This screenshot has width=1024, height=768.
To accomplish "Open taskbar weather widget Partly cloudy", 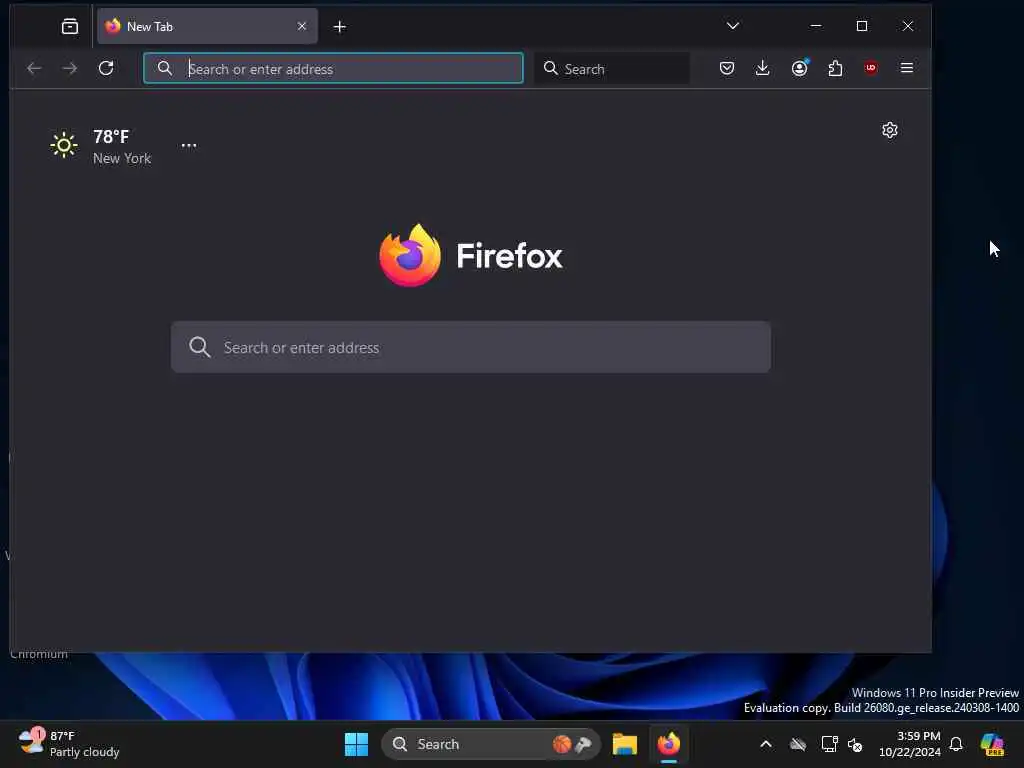I will click(x=69, y=744).
